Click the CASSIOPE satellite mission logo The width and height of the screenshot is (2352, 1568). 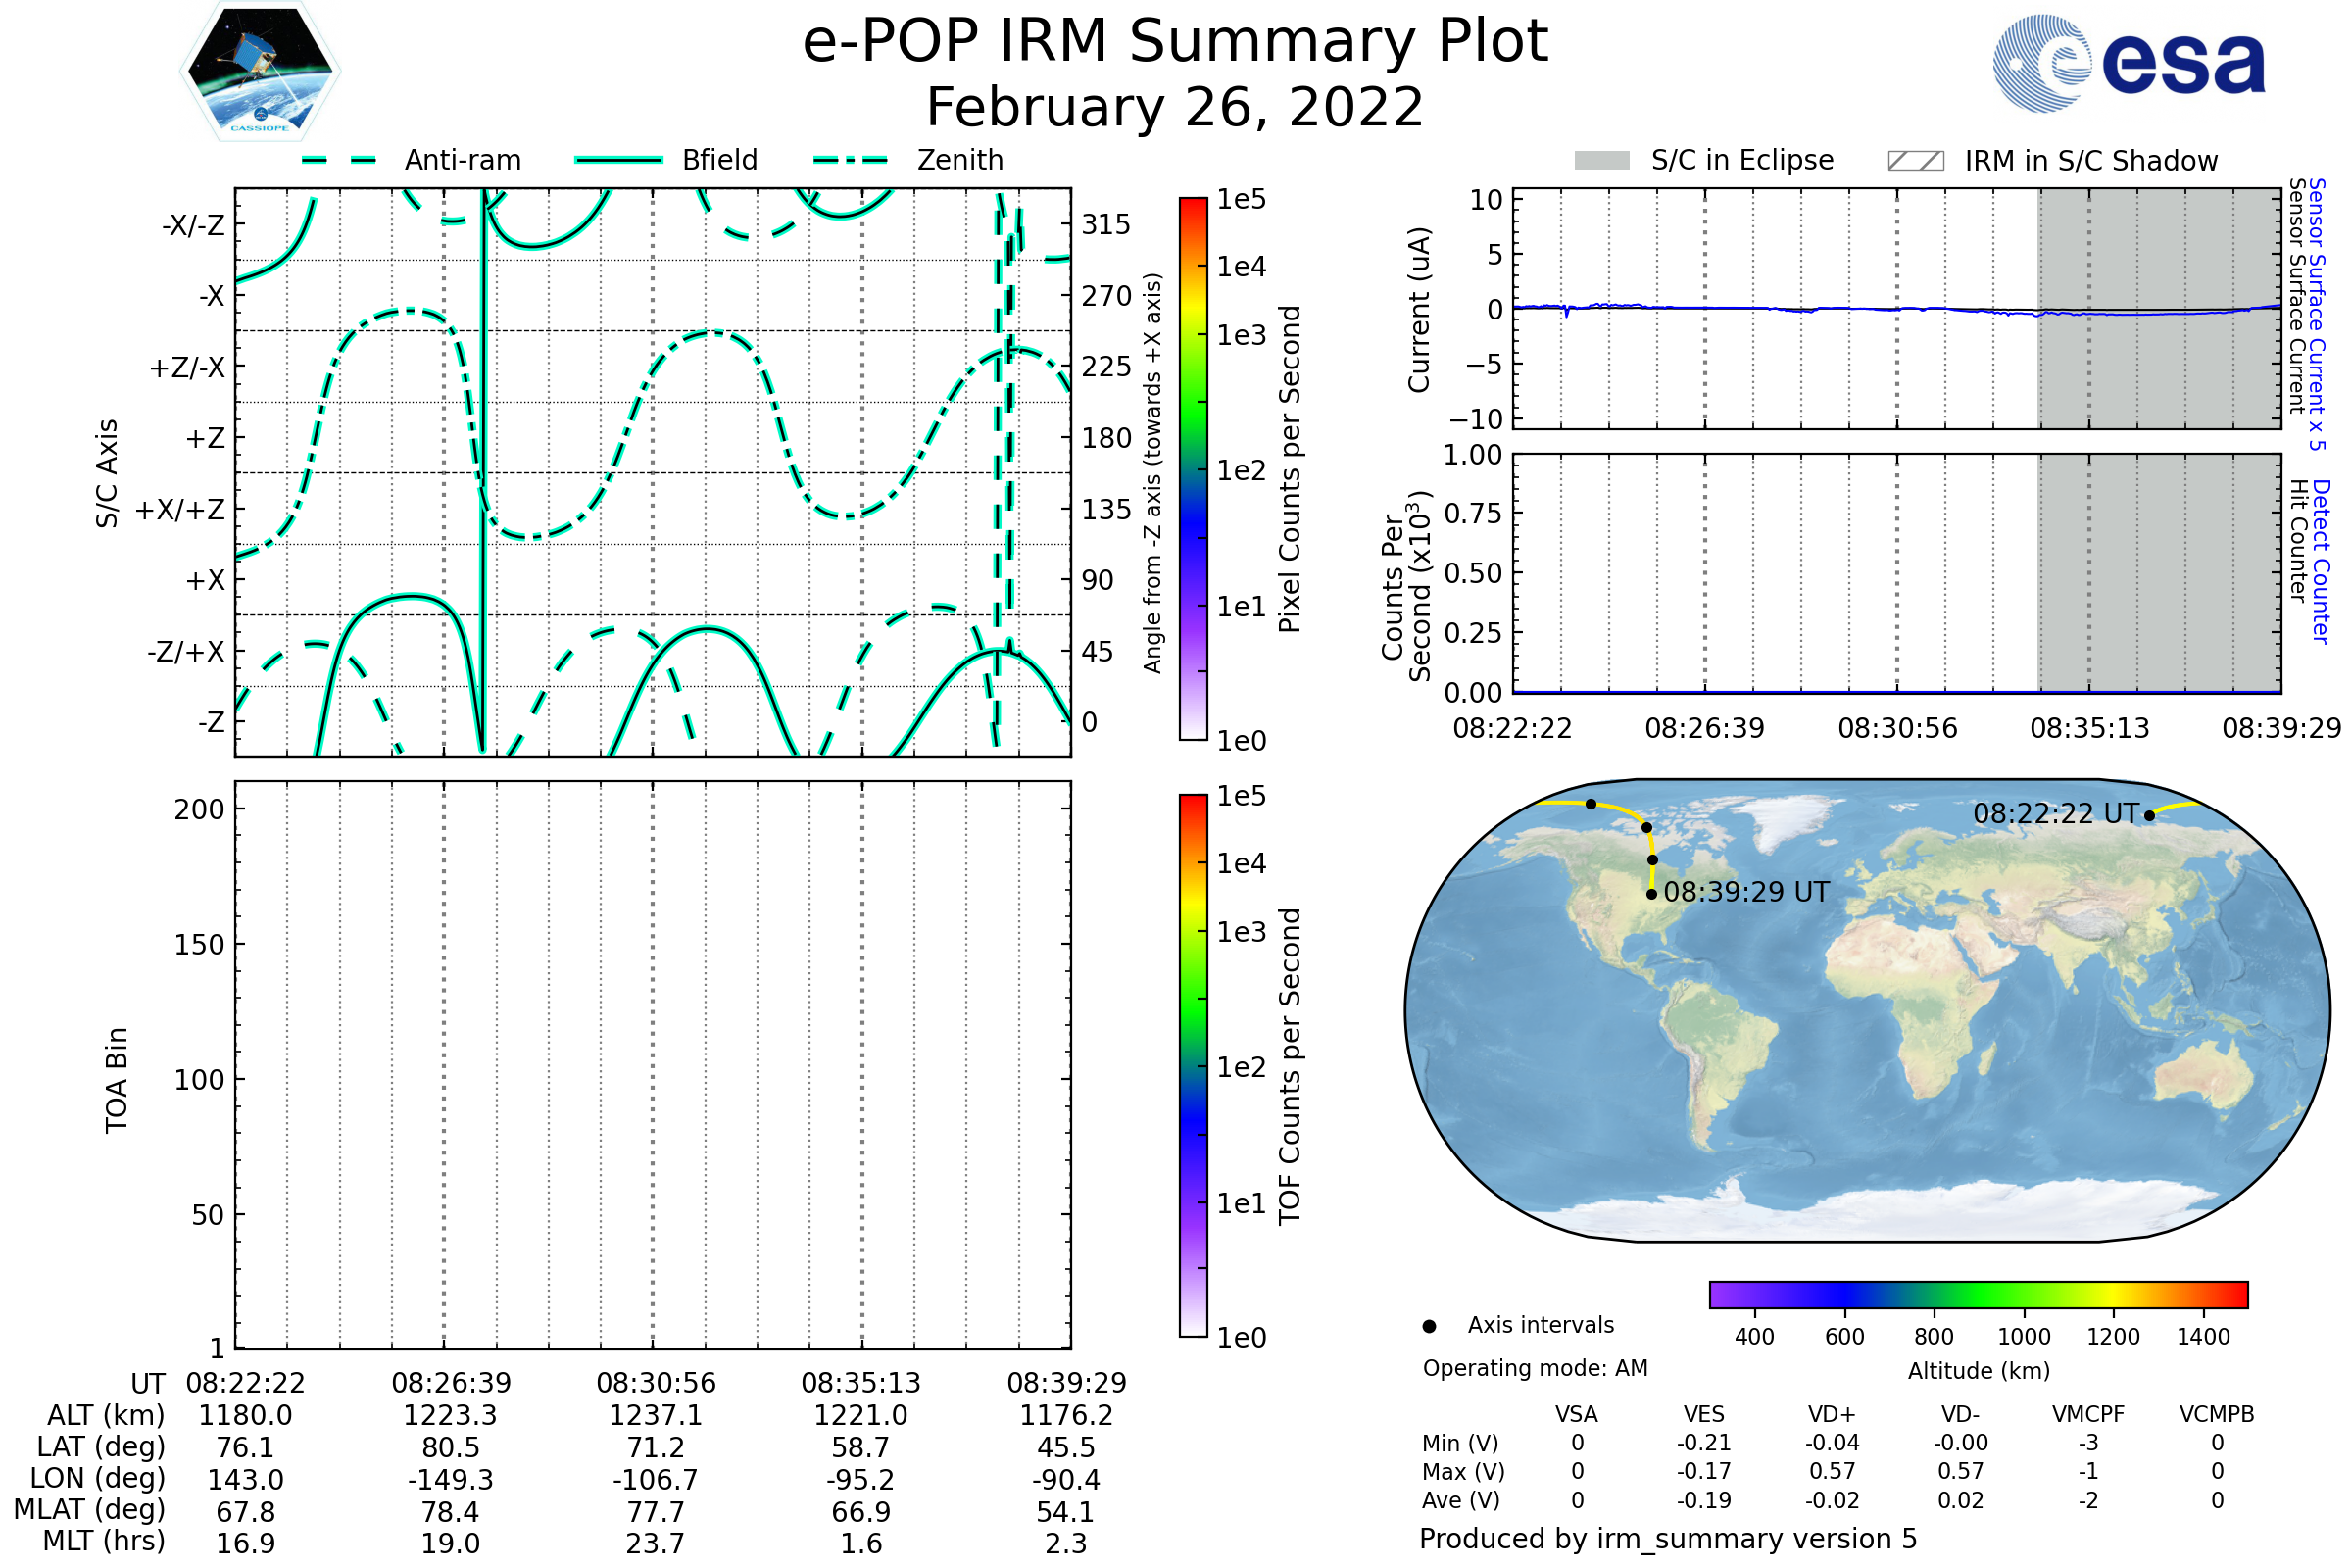260,72
